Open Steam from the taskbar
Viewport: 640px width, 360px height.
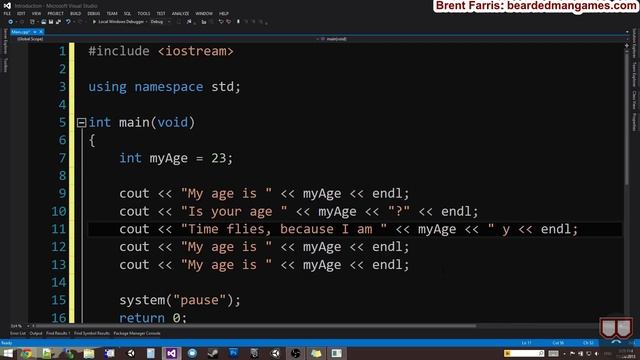pos(213,353)
